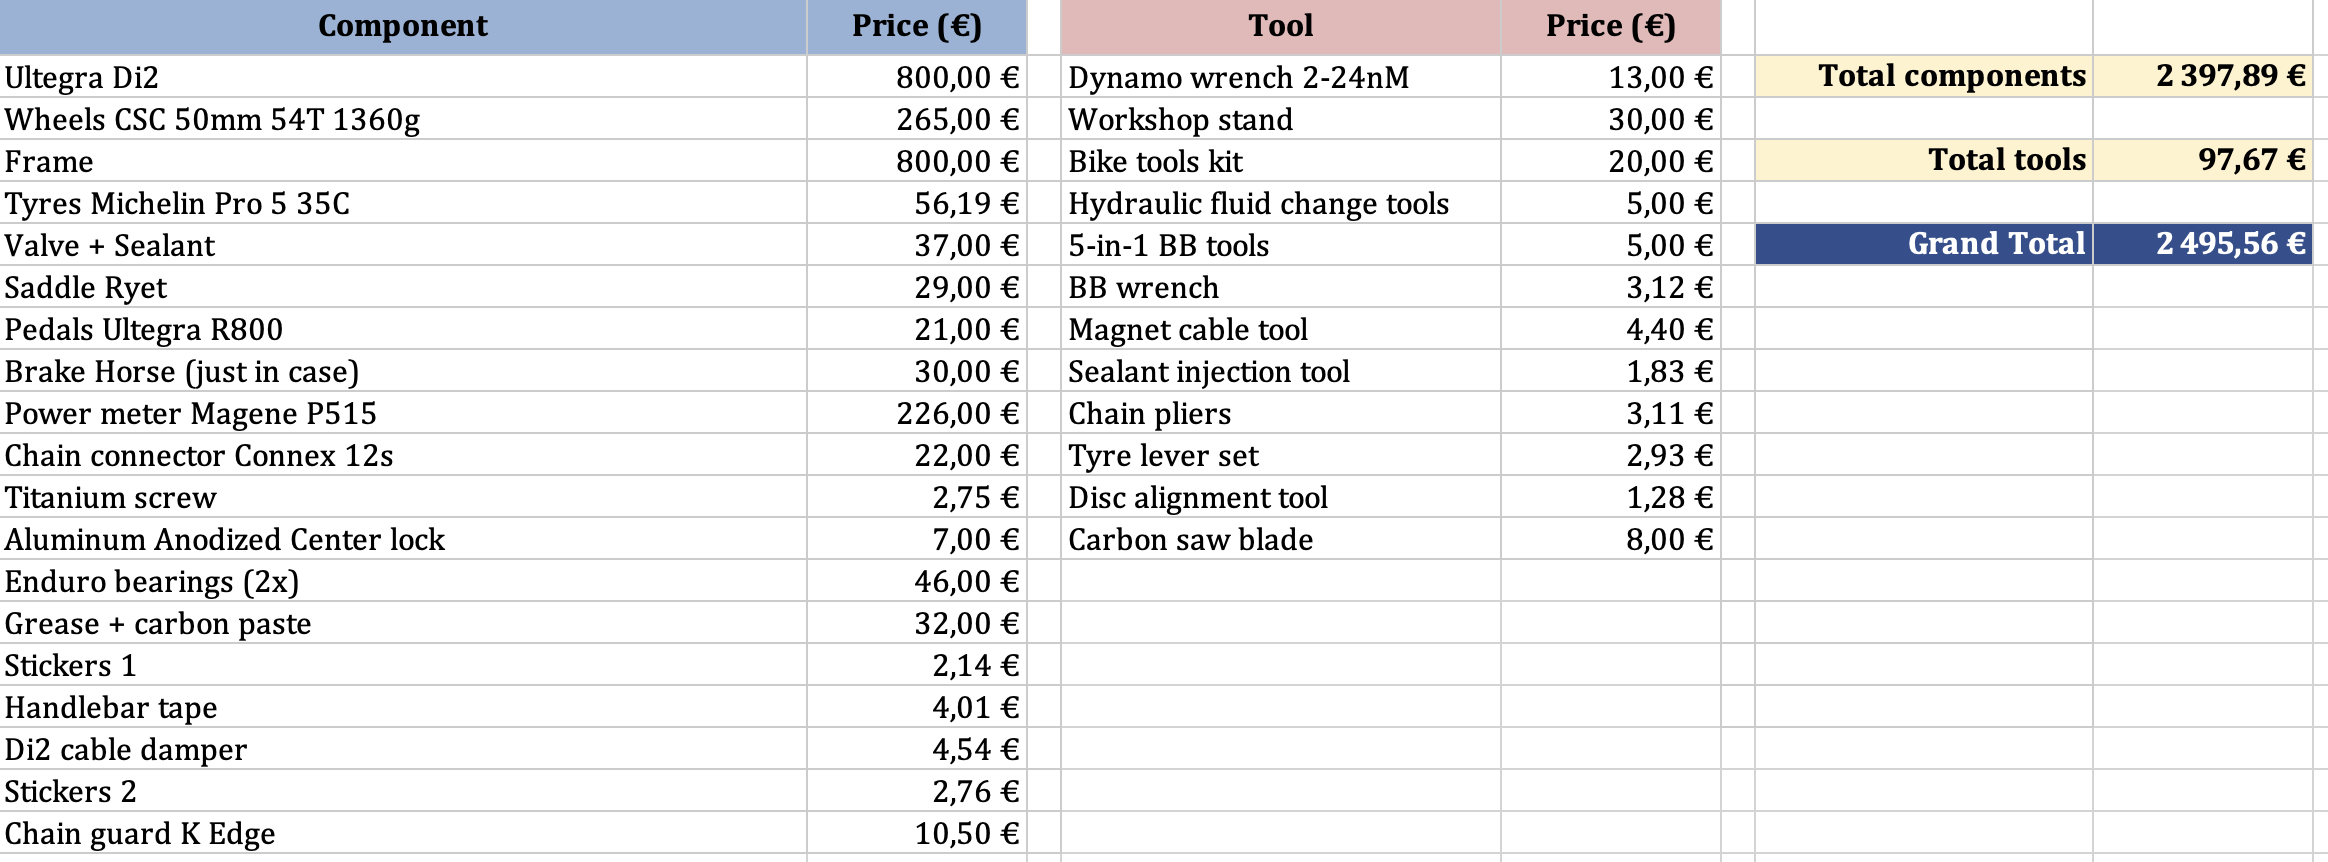2328x862 pixels.
Task: Click the Total components label cell
Action: click(1924, 76)
